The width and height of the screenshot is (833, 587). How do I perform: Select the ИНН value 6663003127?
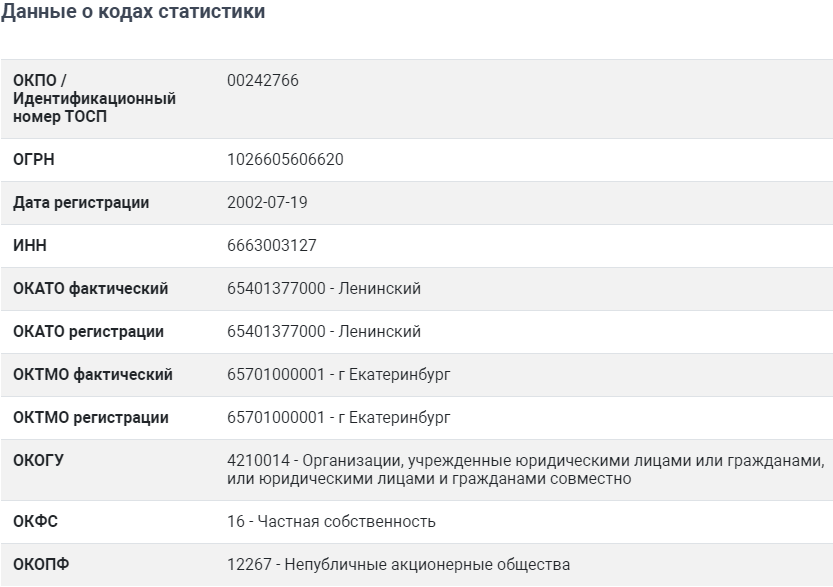pos(272,246)
